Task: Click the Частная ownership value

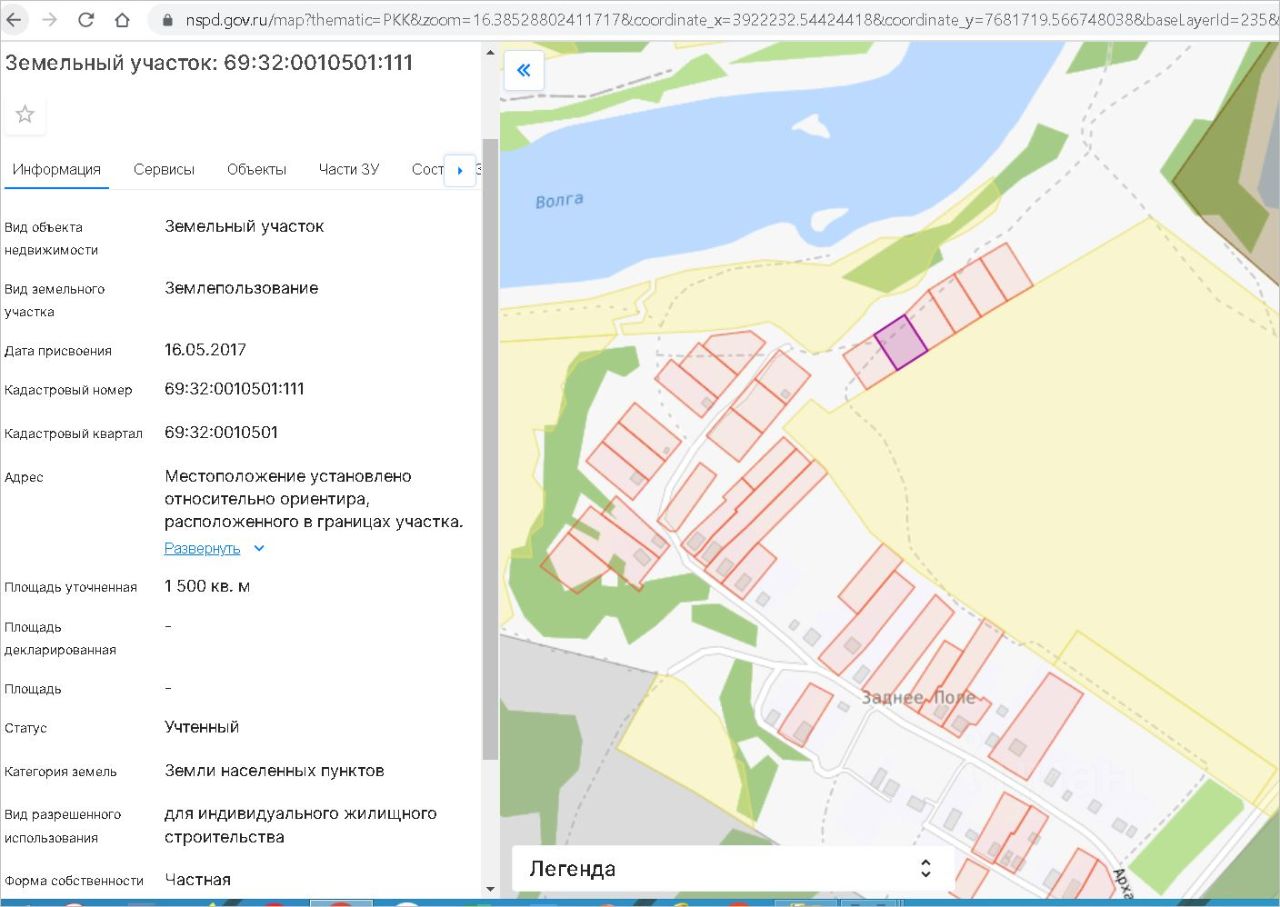Action: click(x=198, y=879)
